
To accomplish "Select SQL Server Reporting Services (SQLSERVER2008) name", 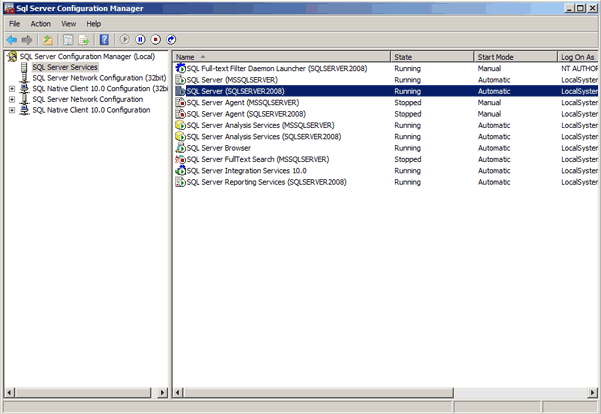I will click(x=266, y=182).
